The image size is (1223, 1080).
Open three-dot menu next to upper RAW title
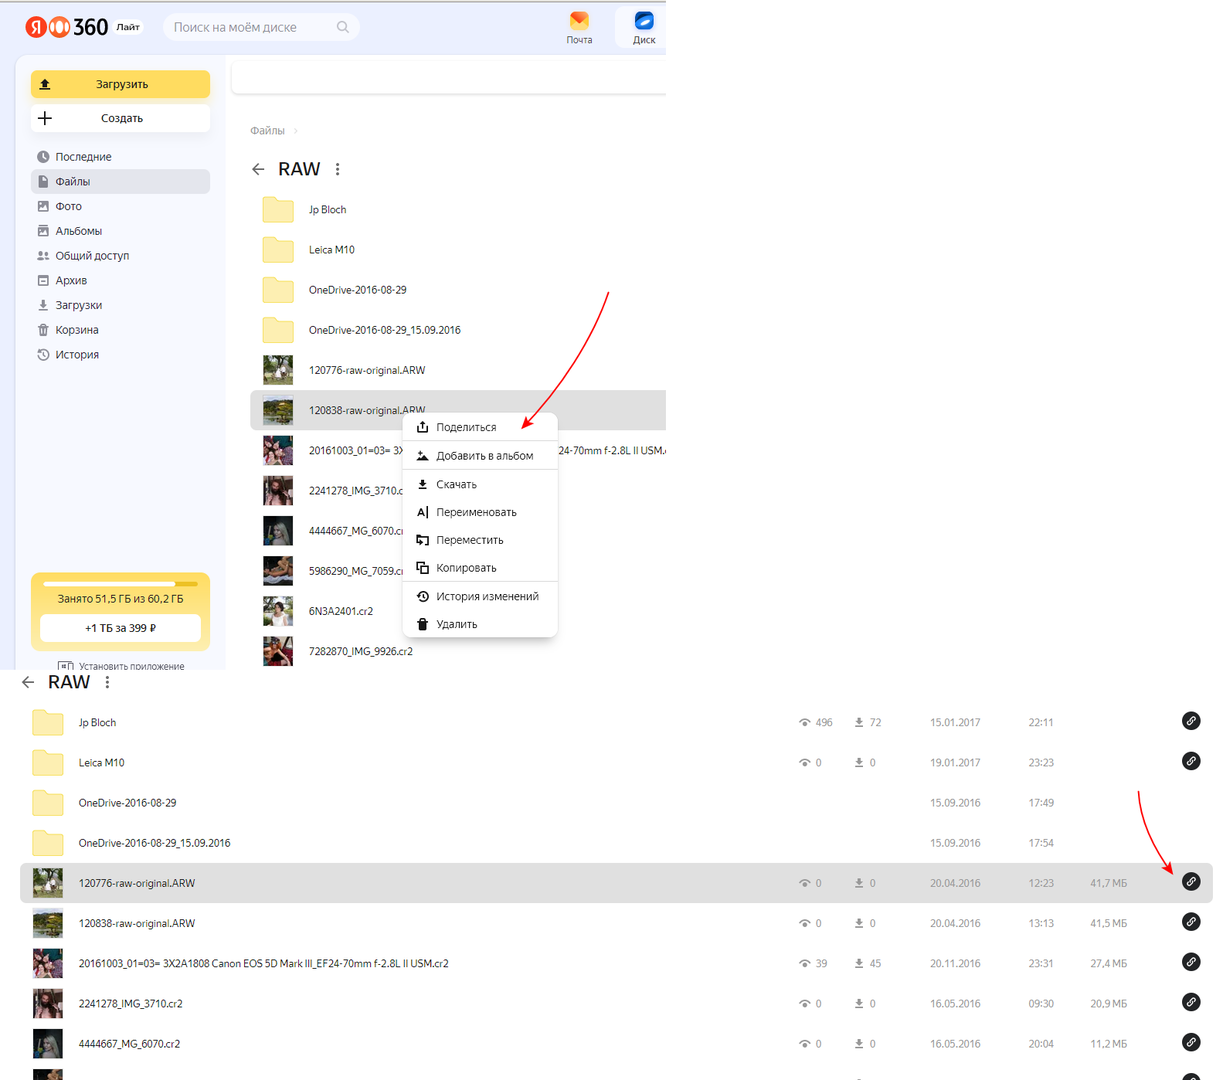(338, 169)
